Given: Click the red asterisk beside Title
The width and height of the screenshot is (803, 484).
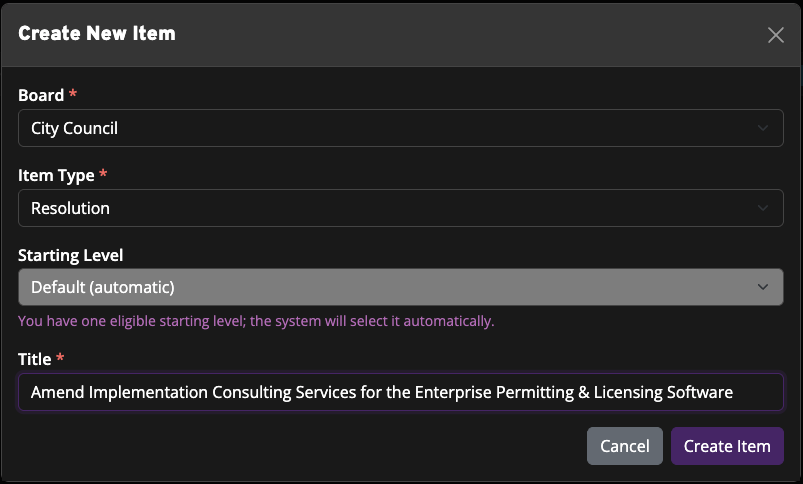Looking at the screenshot, I should click(60, 359).
